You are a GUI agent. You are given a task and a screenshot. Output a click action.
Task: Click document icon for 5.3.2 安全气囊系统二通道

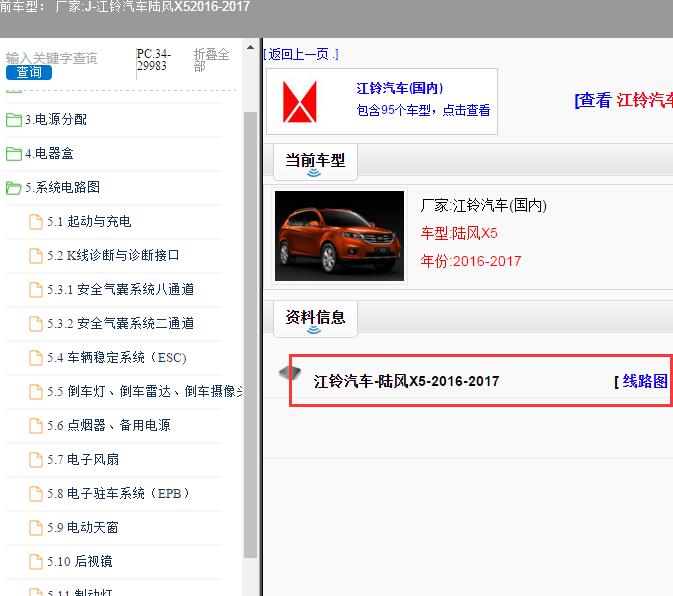click(x=36, y=324)
